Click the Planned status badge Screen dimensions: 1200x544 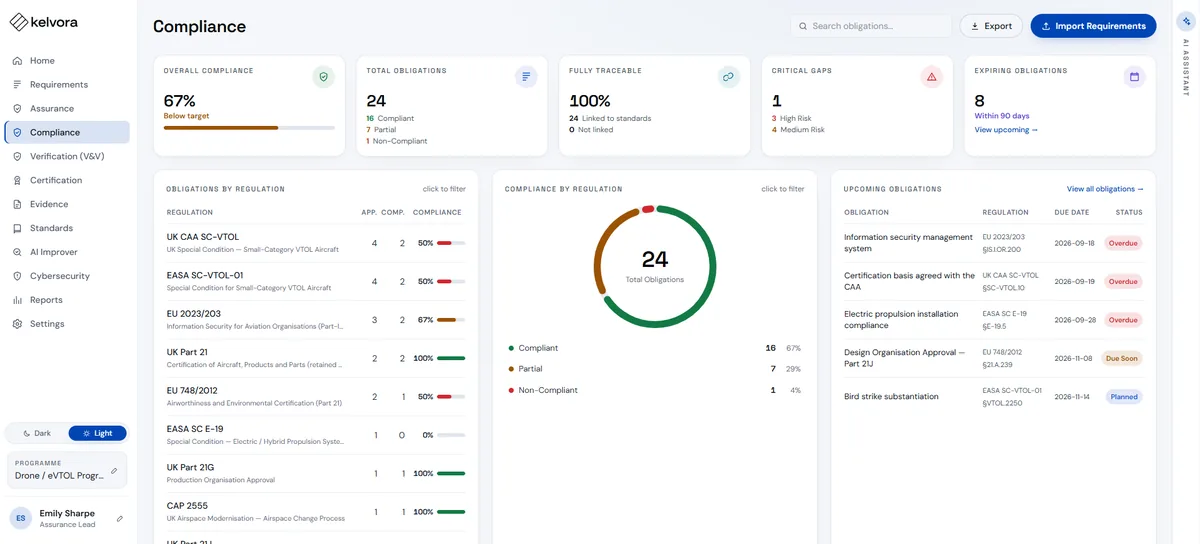click(1123, 397)
